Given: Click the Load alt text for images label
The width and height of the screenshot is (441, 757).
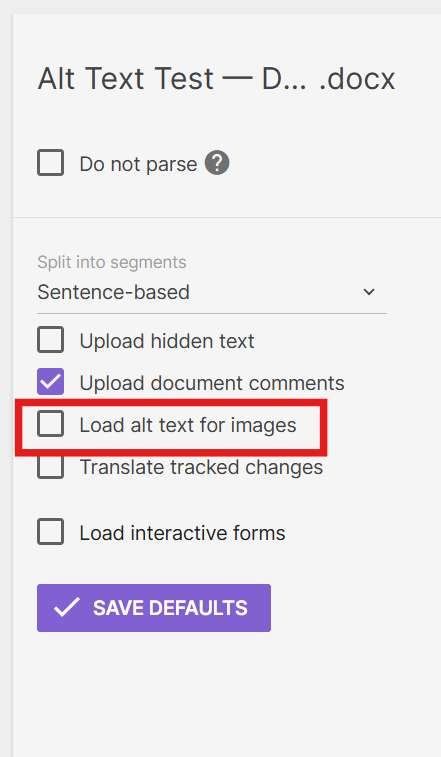Looking at the screenshot, I should tap(188, 425).
